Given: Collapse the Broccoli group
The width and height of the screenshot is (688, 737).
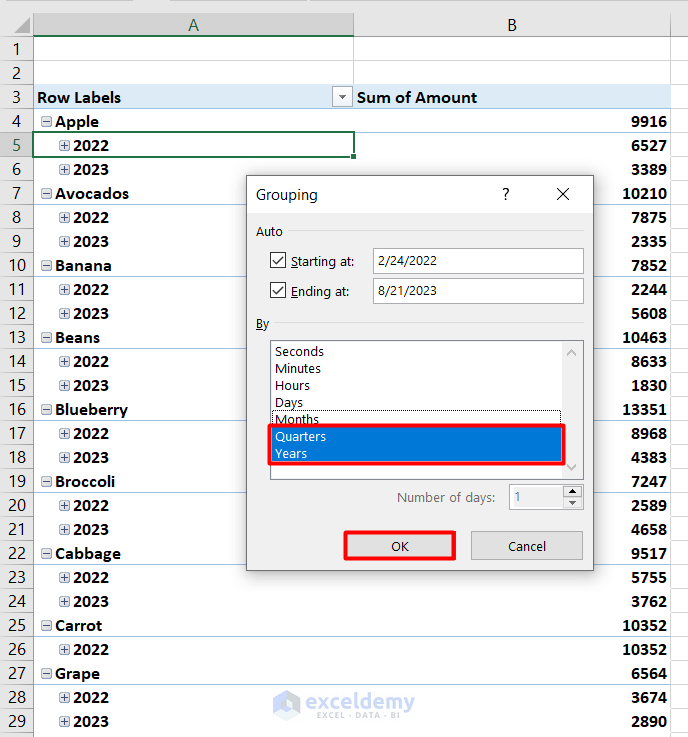Looking at the screenshot, I should (x=46, y=481).
